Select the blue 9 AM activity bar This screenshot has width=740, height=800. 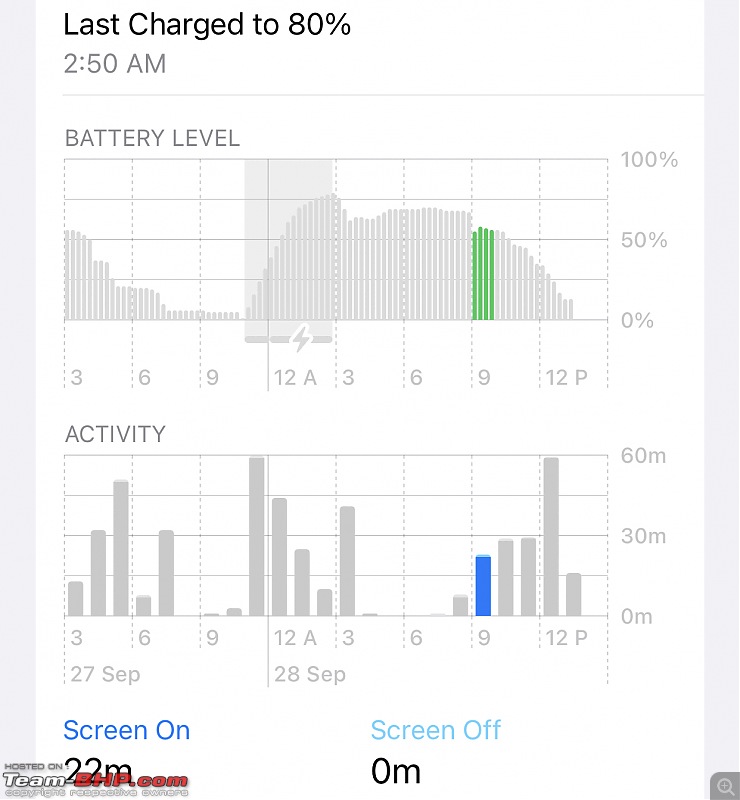[x=483, y=585]
